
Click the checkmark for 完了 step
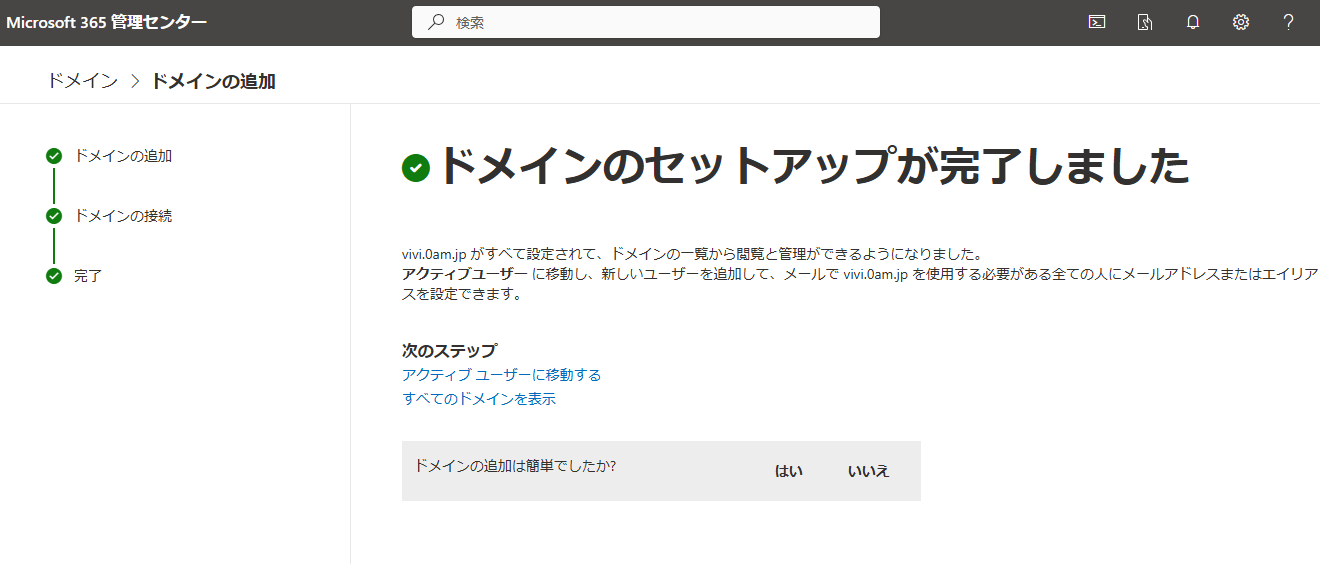[54, 276]
